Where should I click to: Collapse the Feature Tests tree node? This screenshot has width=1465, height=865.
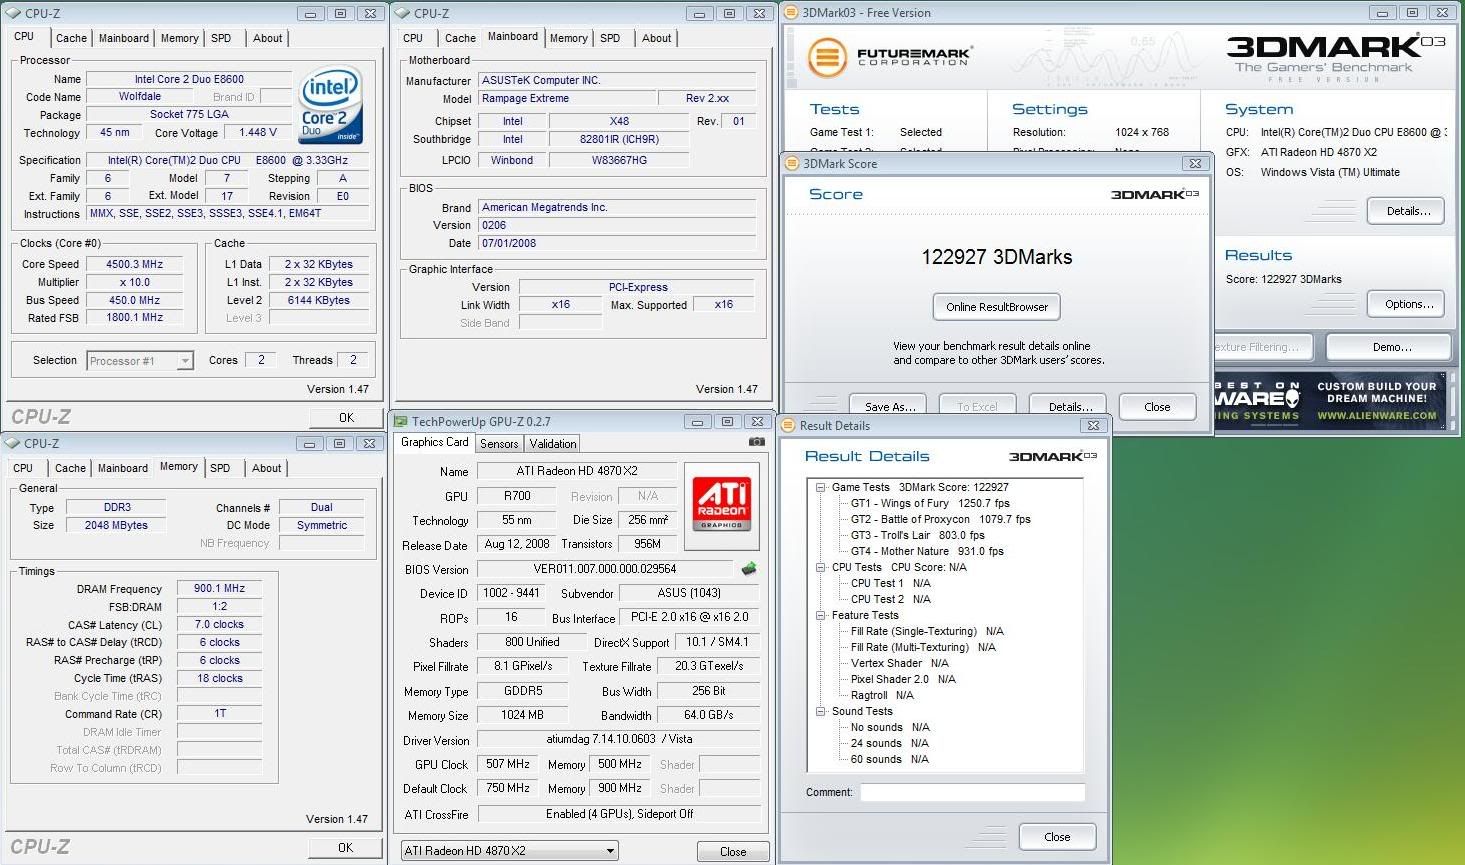pyautogui.click(x=820, y=616)
